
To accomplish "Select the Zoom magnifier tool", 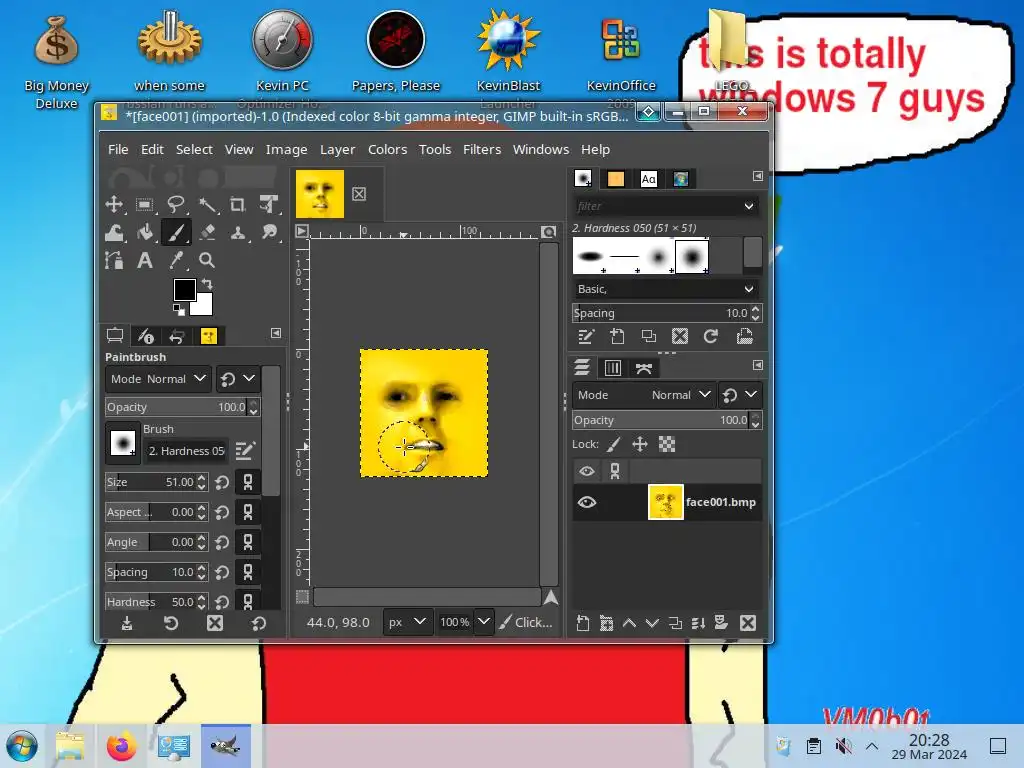I will (x=207, y=261).
